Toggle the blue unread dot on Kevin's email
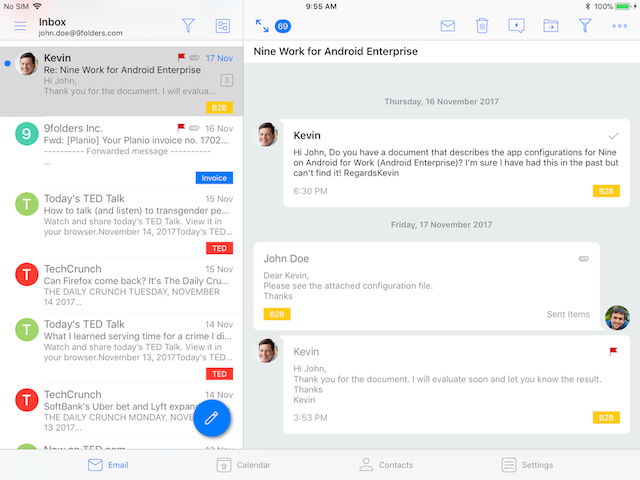The width and height of the screenshot is (640, 480). pos(7,63)
